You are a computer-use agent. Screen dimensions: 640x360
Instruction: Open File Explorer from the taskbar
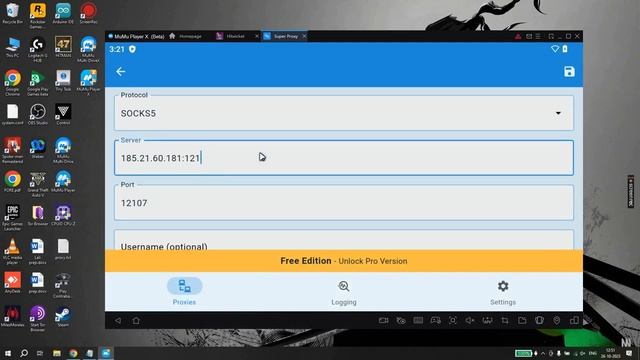click(57, 353)
